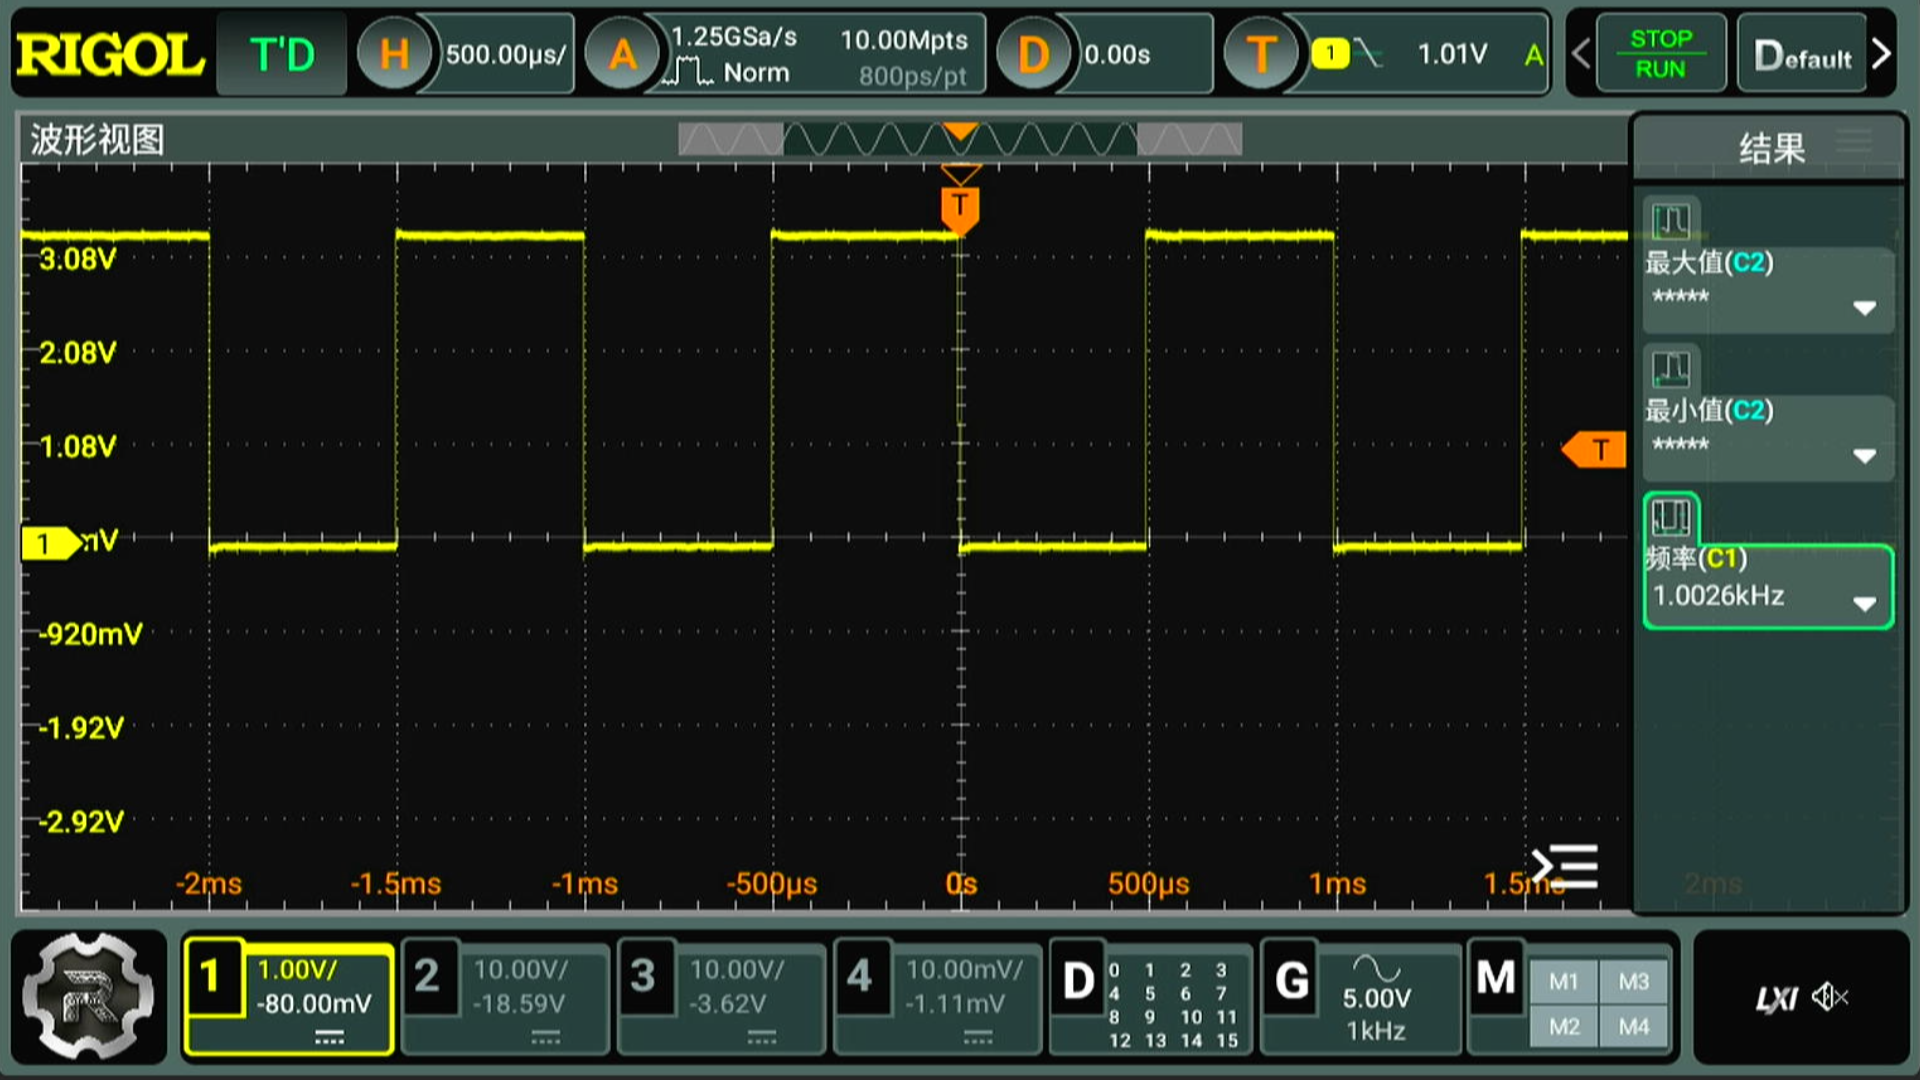1920x1080 pixels.
Task: Enable channel 2 with 10.00V scale
Action: [x=505, y=996]
